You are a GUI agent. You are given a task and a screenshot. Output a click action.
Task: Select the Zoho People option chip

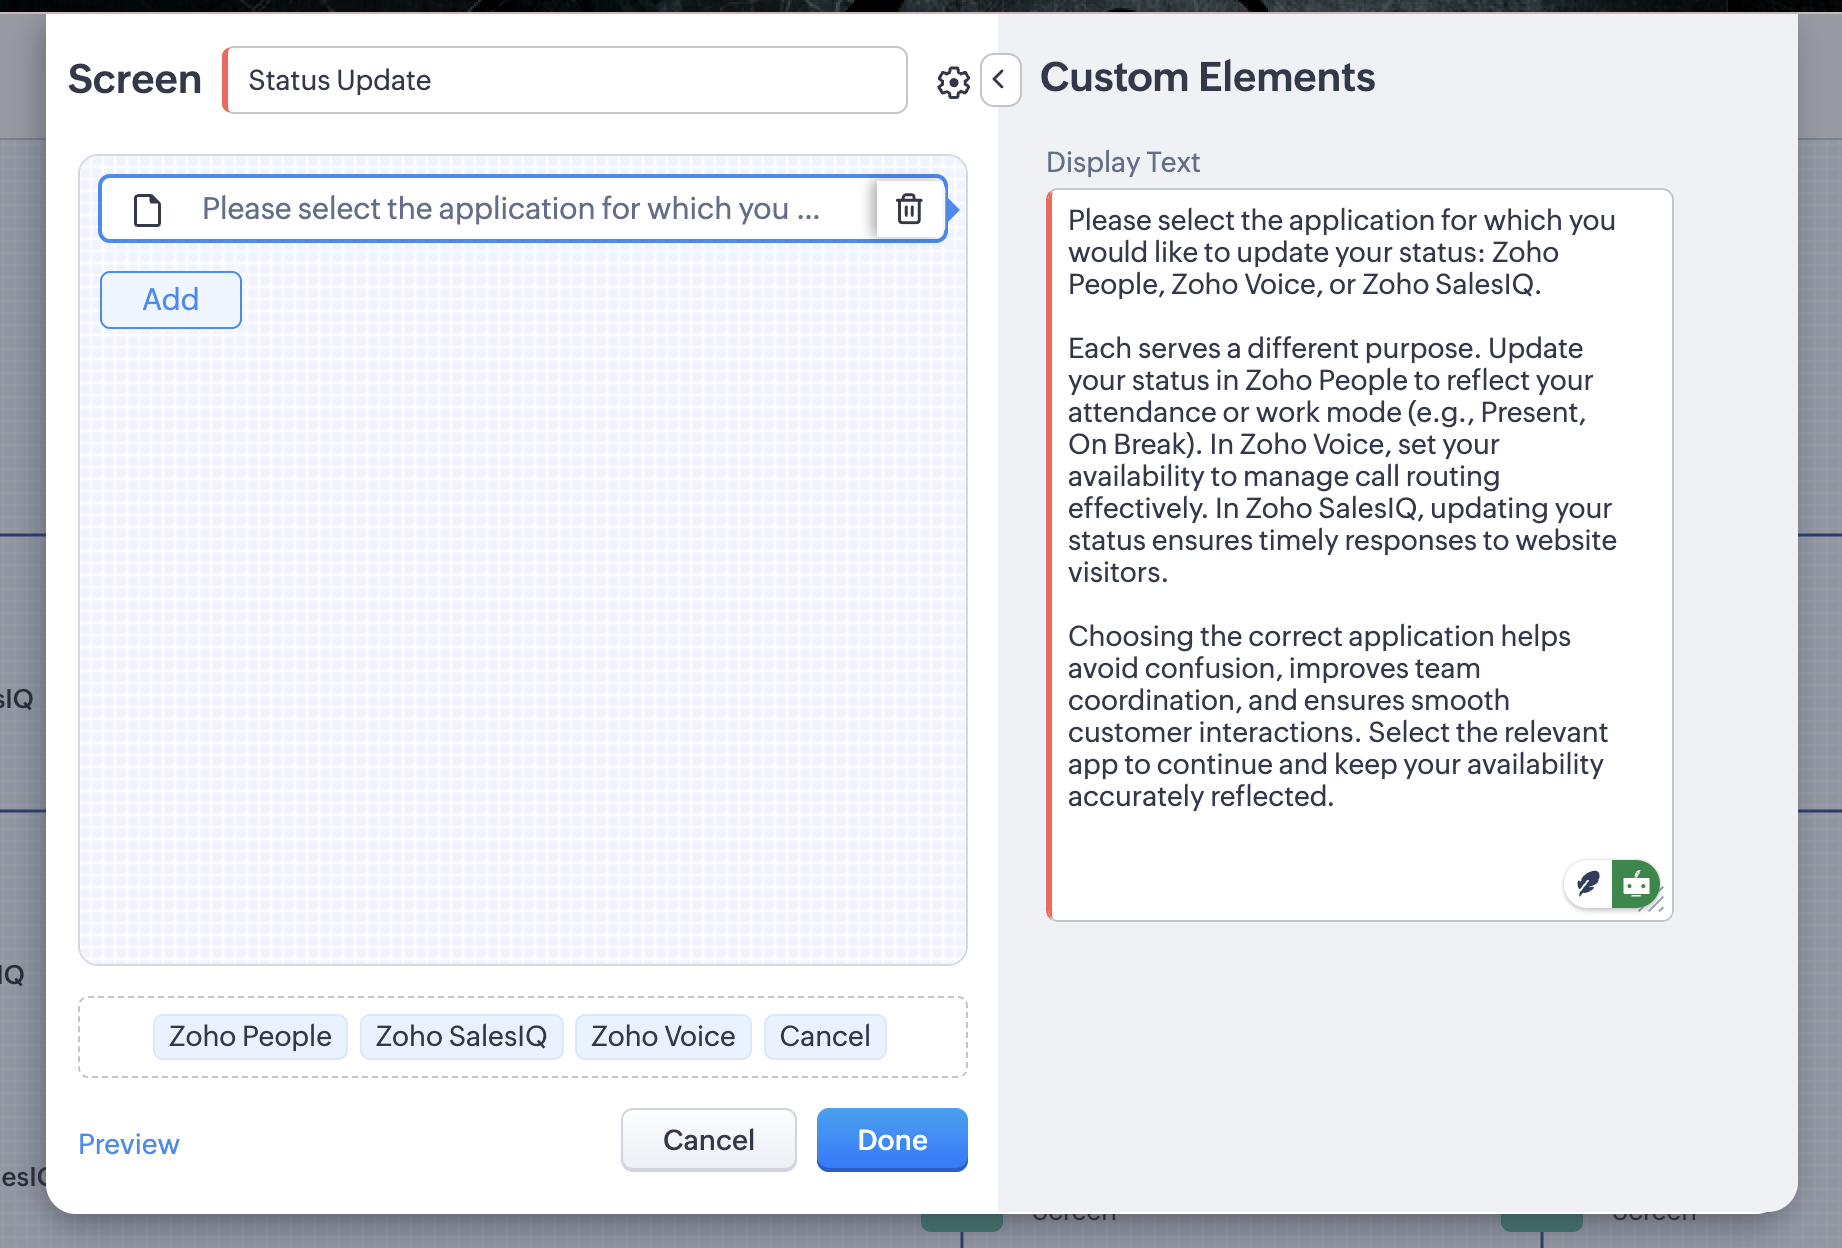(250, 1036)
